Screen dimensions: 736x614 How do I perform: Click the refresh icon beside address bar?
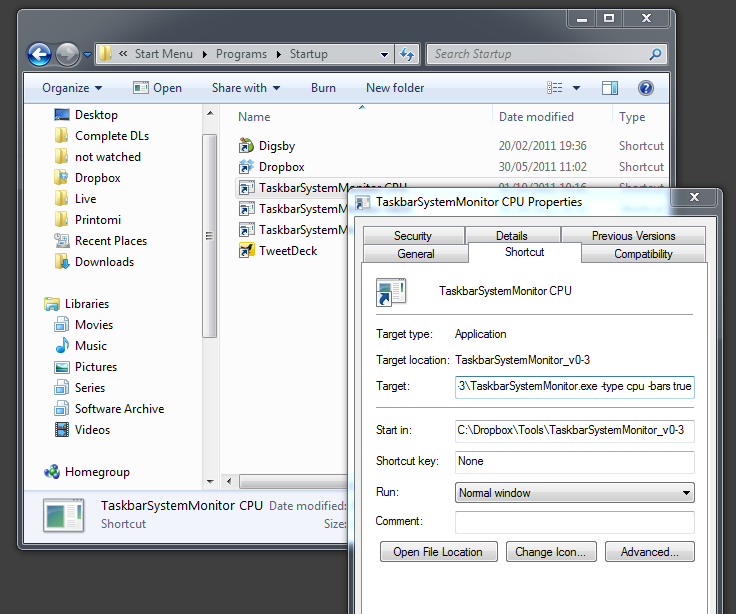[x=407, y=54]
